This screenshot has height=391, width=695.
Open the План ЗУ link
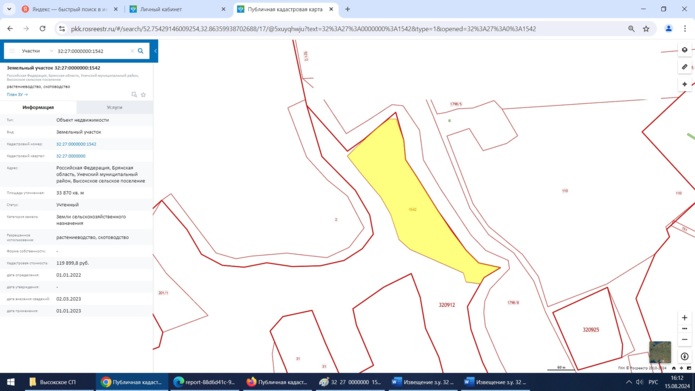point(17,94)
